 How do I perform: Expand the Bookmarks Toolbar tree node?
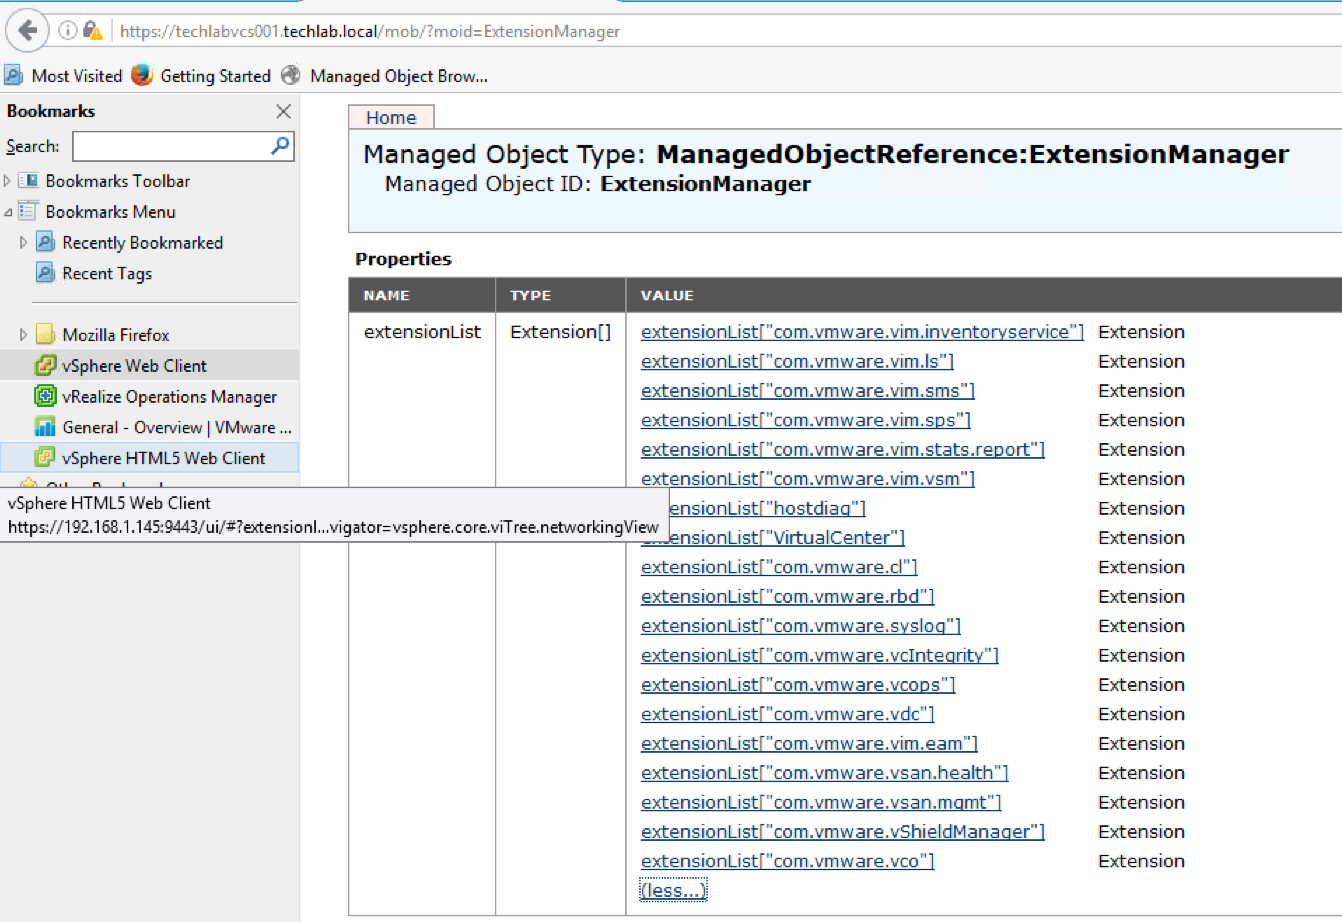tap(8, 181)
